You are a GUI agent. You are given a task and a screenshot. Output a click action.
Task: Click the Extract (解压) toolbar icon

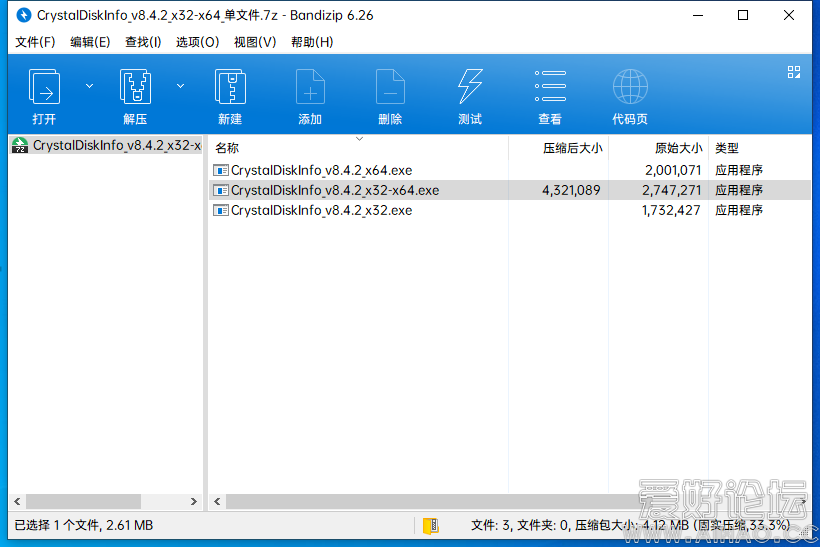click(135, 87)
